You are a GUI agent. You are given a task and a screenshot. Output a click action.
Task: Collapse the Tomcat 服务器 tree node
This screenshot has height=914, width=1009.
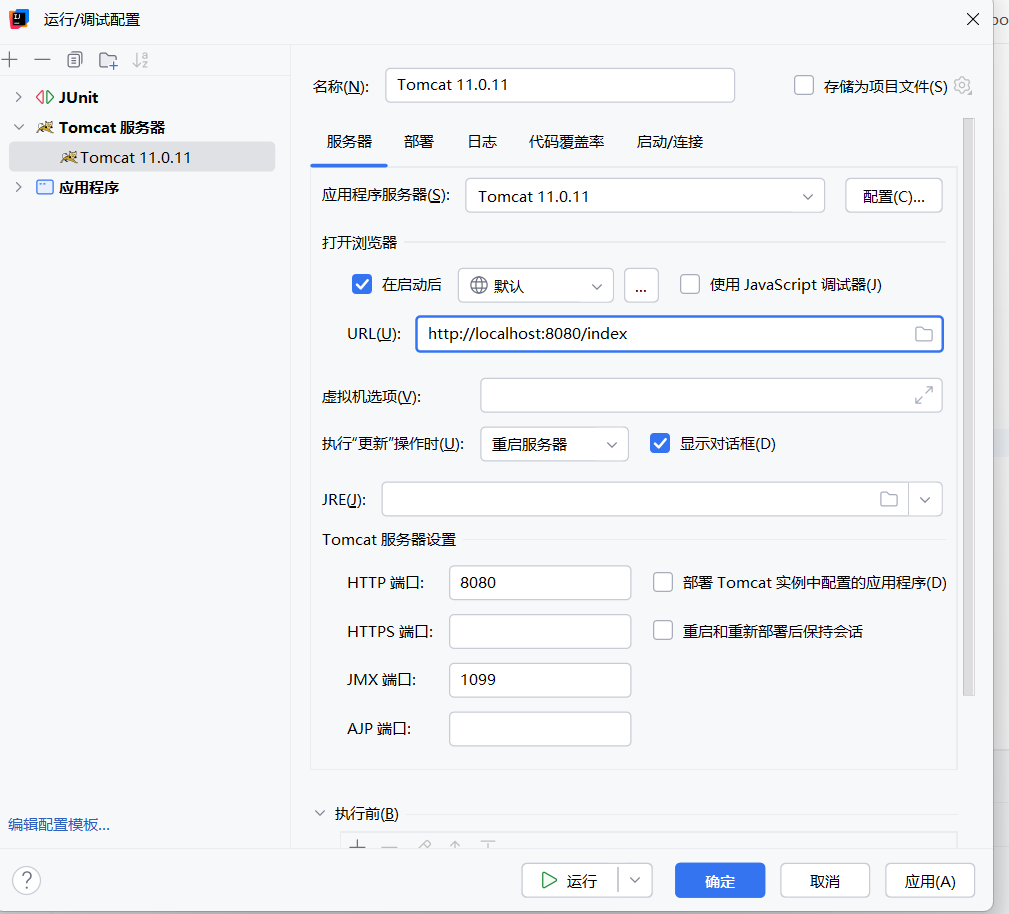19,127
